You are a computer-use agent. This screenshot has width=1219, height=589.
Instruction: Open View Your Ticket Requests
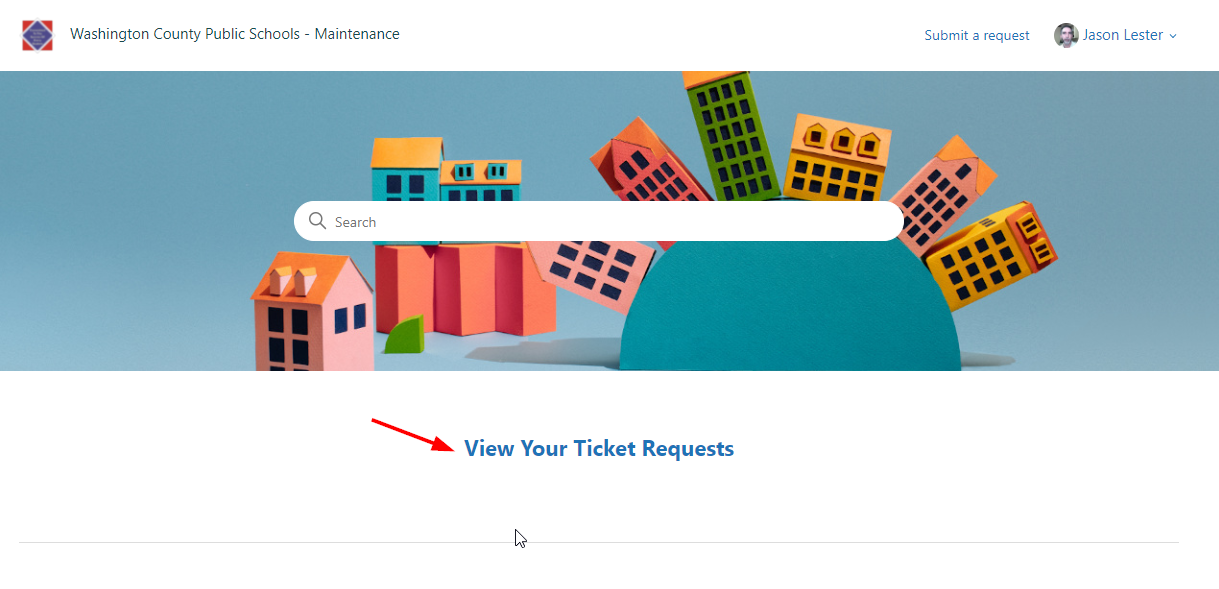click(x=599, y=449)
